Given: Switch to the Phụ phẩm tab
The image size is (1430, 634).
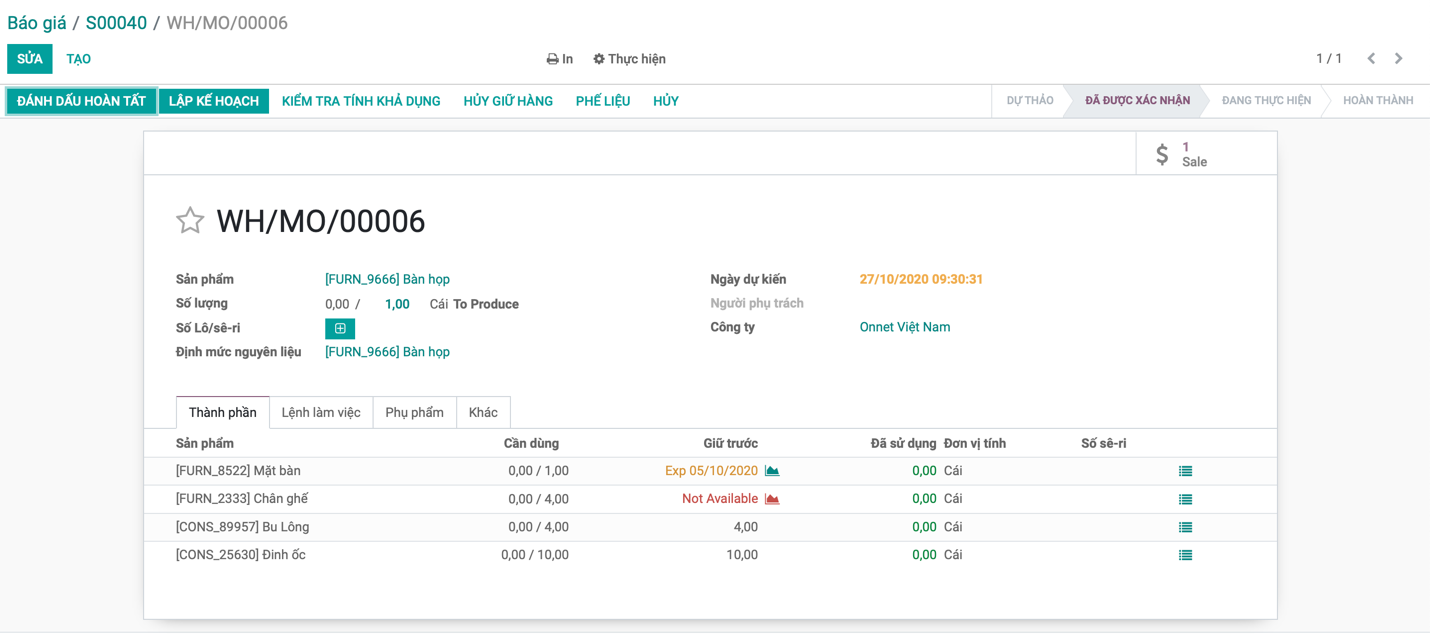Looking at the screenshot, I should [414, 413].
